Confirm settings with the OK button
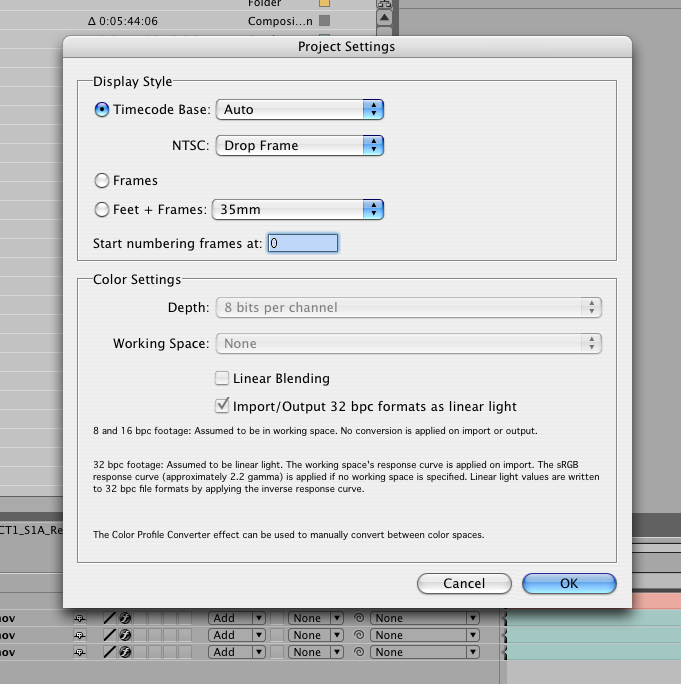This screenshot has width=681, height=684. pos(569,583)
